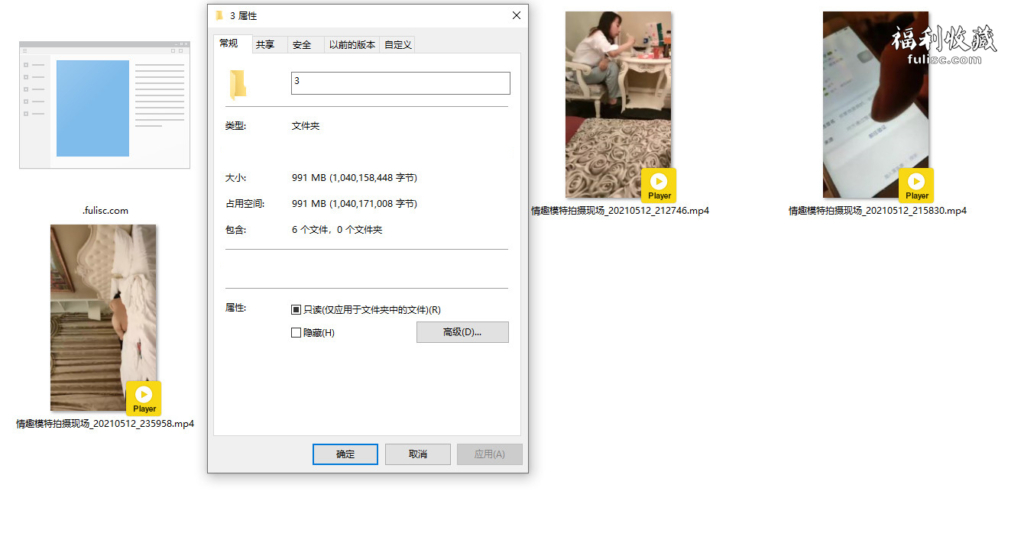Click disk usage value 991 MB (1,040,171,008 字节)
Screen dimensions: 1024x546
(x=354, y=204)
